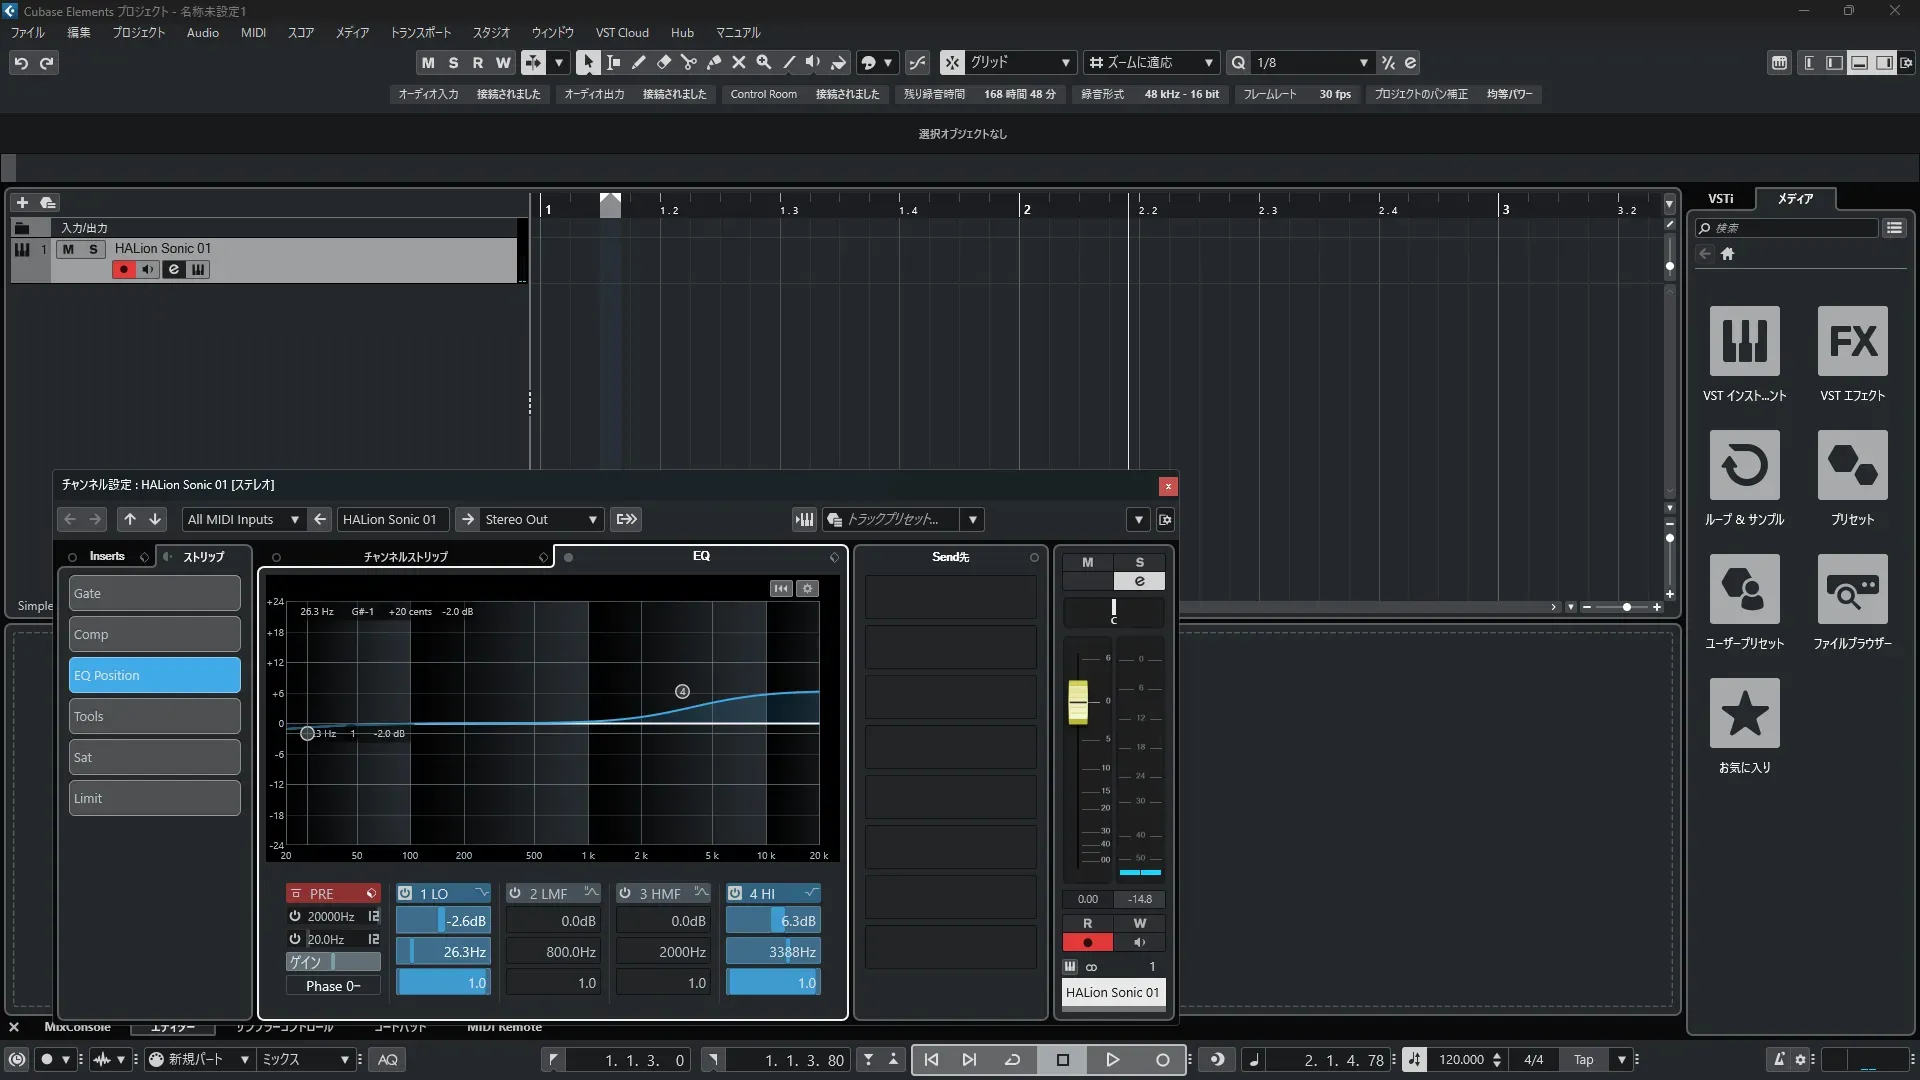Open the Transport menu
The width and height of the screenshot is (1920, 1080).
click(420, 33)
